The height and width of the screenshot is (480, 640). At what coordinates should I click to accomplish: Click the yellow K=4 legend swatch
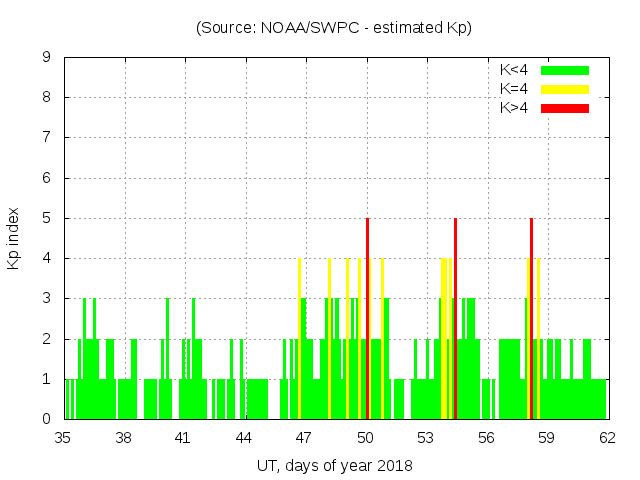[x=565, y=89]
